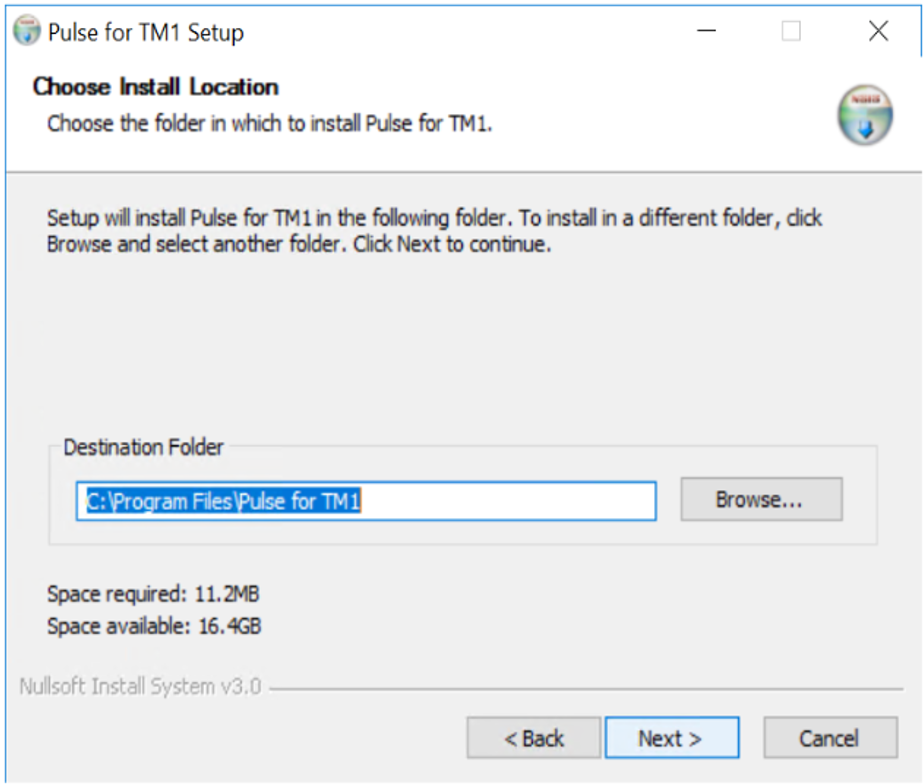This screenshot has height=784, width=924.
Task: Click the greyed-out maximize window button
Action: [x=791, y=32]
